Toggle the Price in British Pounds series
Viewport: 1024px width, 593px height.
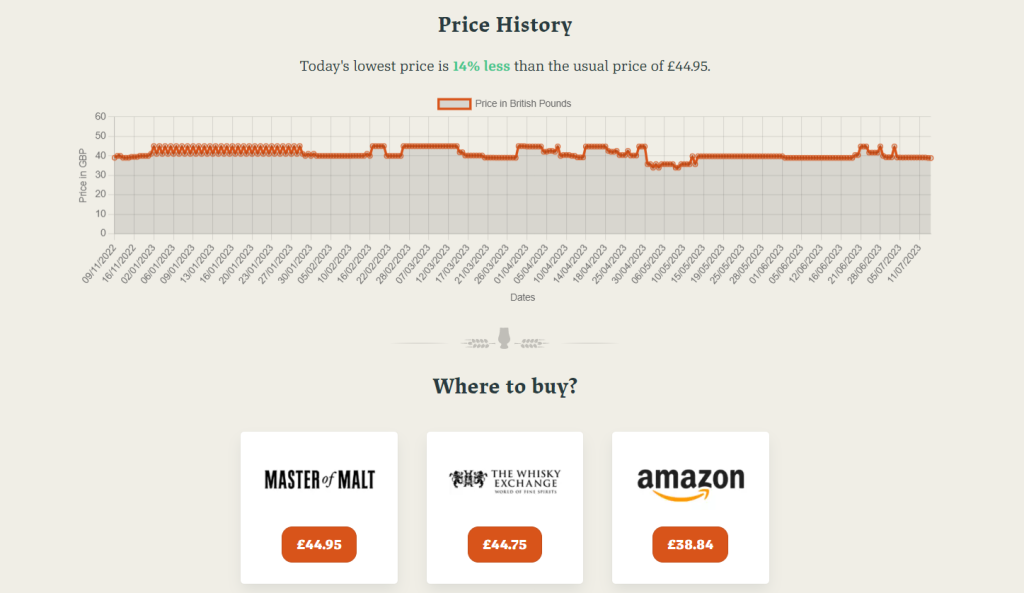[521, 103]
